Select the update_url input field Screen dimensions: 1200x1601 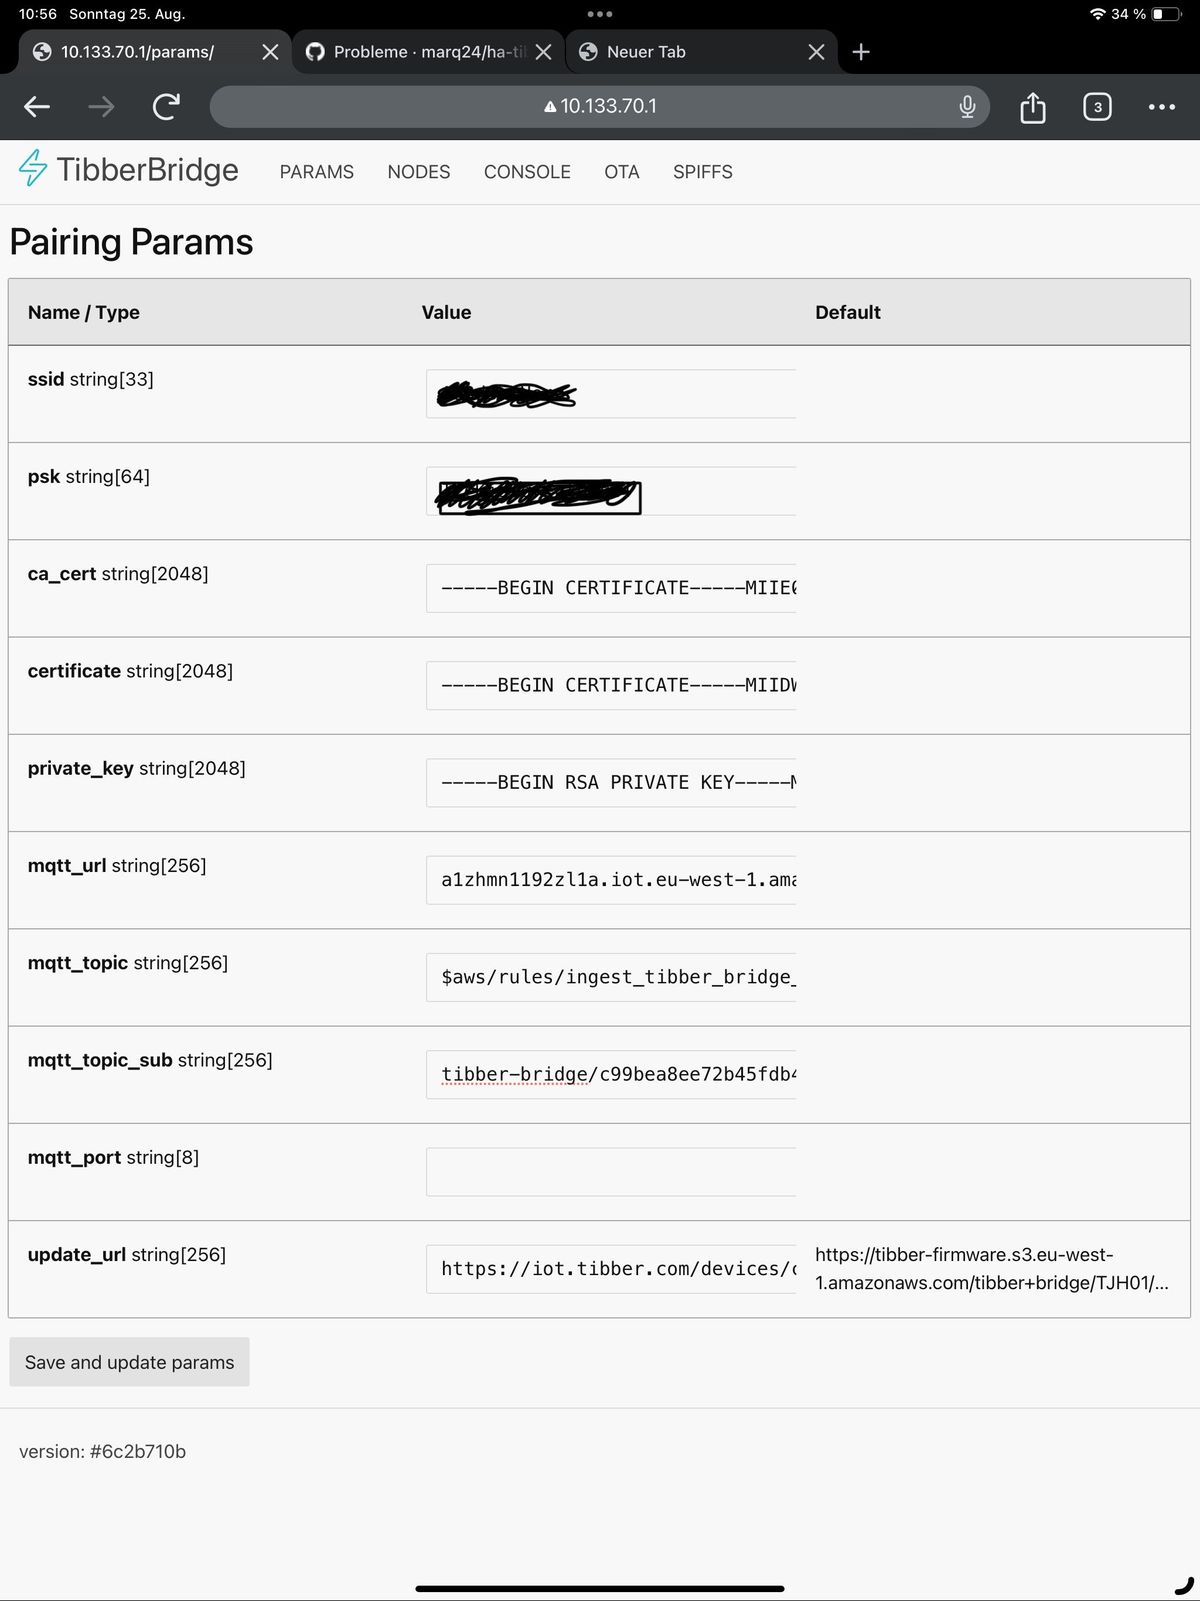pyautogui.click(x=611, y=1269)
